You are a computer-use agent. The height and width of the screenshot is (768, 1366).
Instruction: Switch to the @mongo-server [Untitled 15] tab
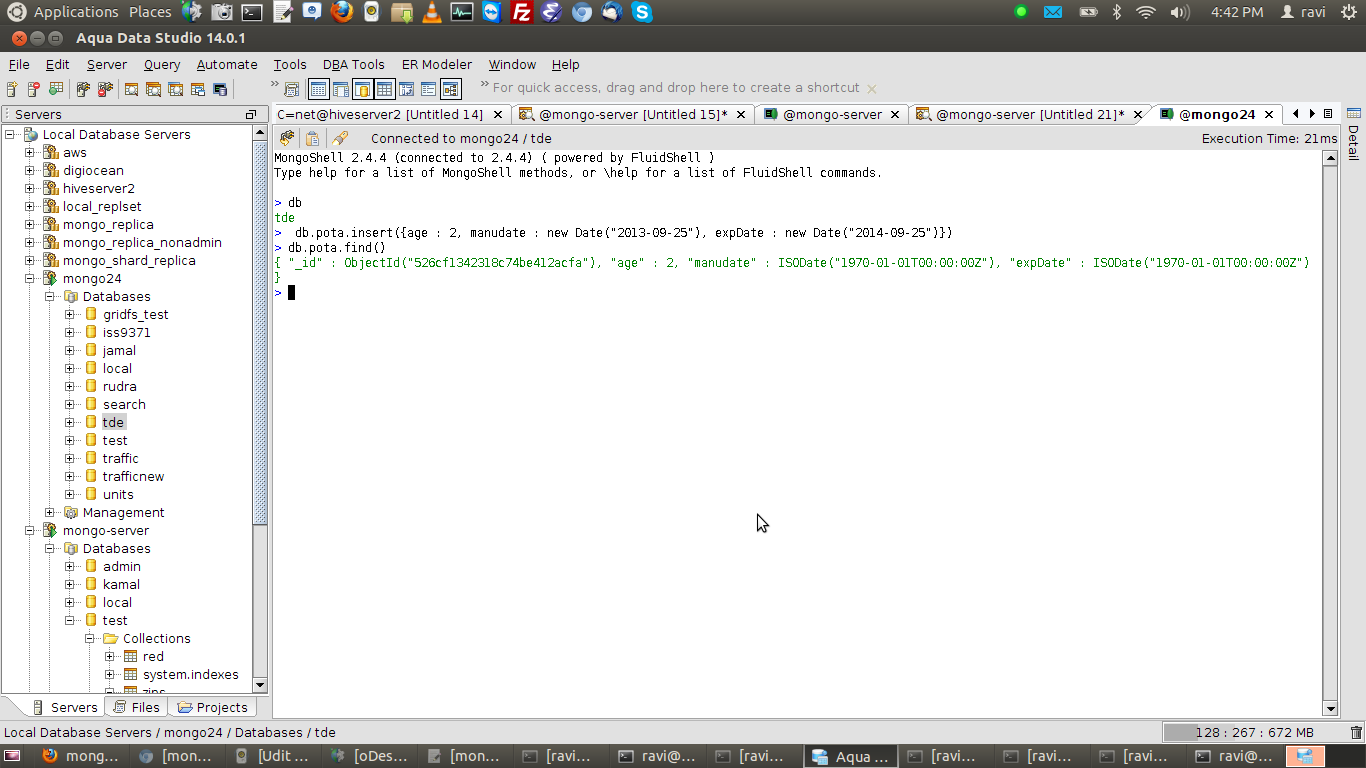[x=633, y=115]
